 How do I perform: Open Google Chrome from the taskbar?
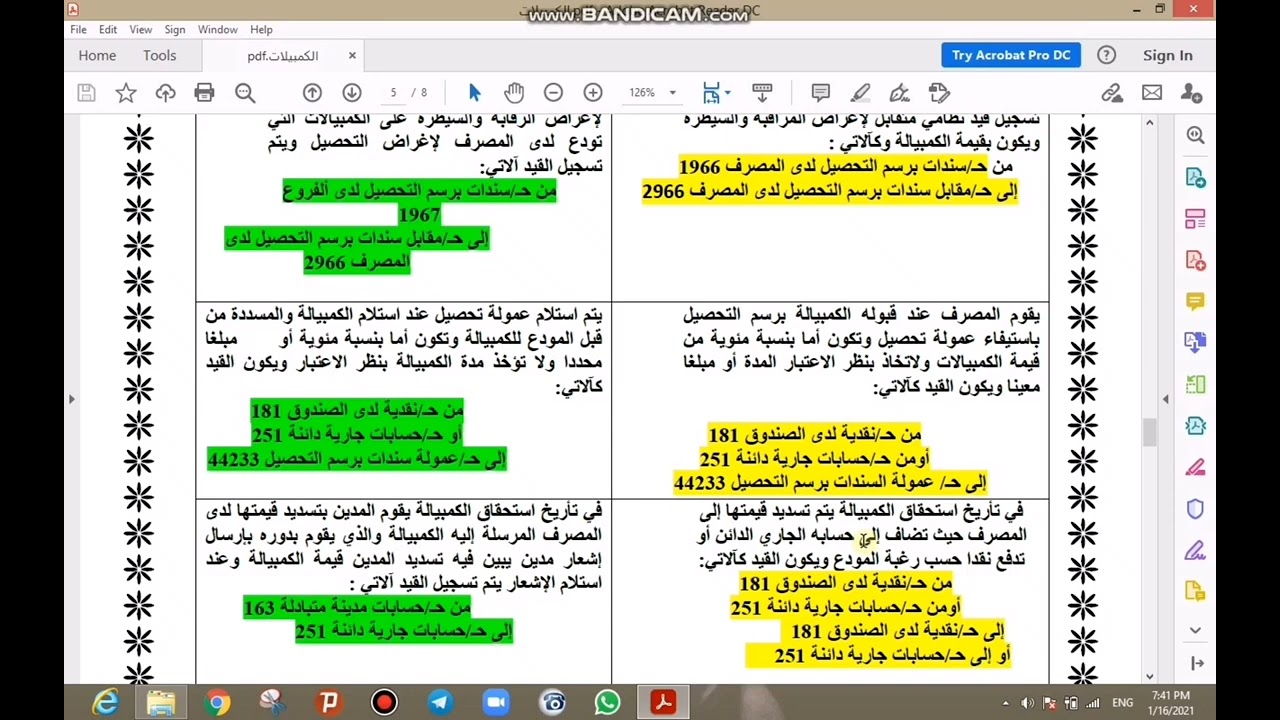point(217,703)
